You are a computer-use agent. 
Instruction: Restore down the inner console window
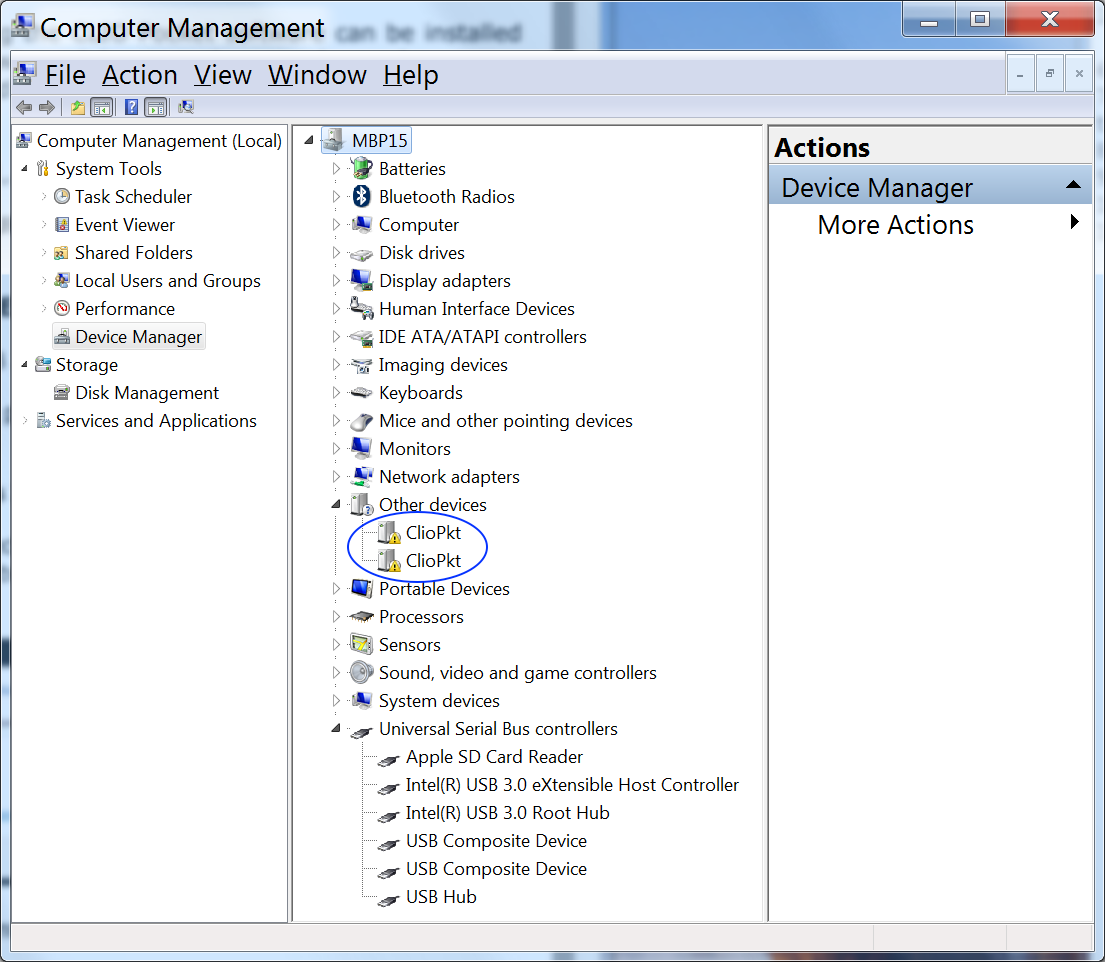pos(1049,73)
